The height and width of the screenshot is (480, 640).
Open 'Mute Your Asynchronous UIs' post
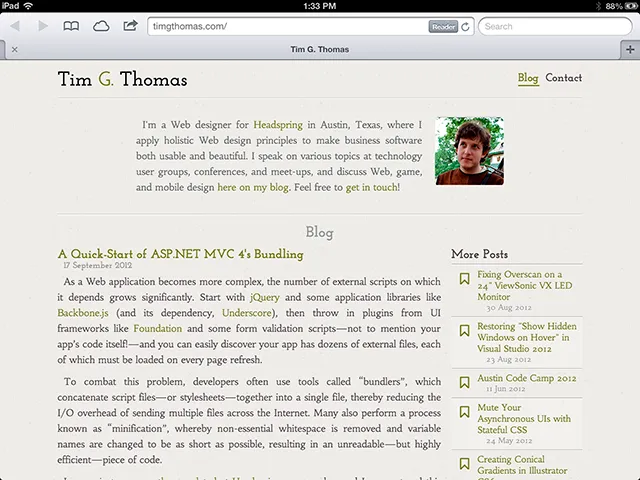click(x=524, y=418)
